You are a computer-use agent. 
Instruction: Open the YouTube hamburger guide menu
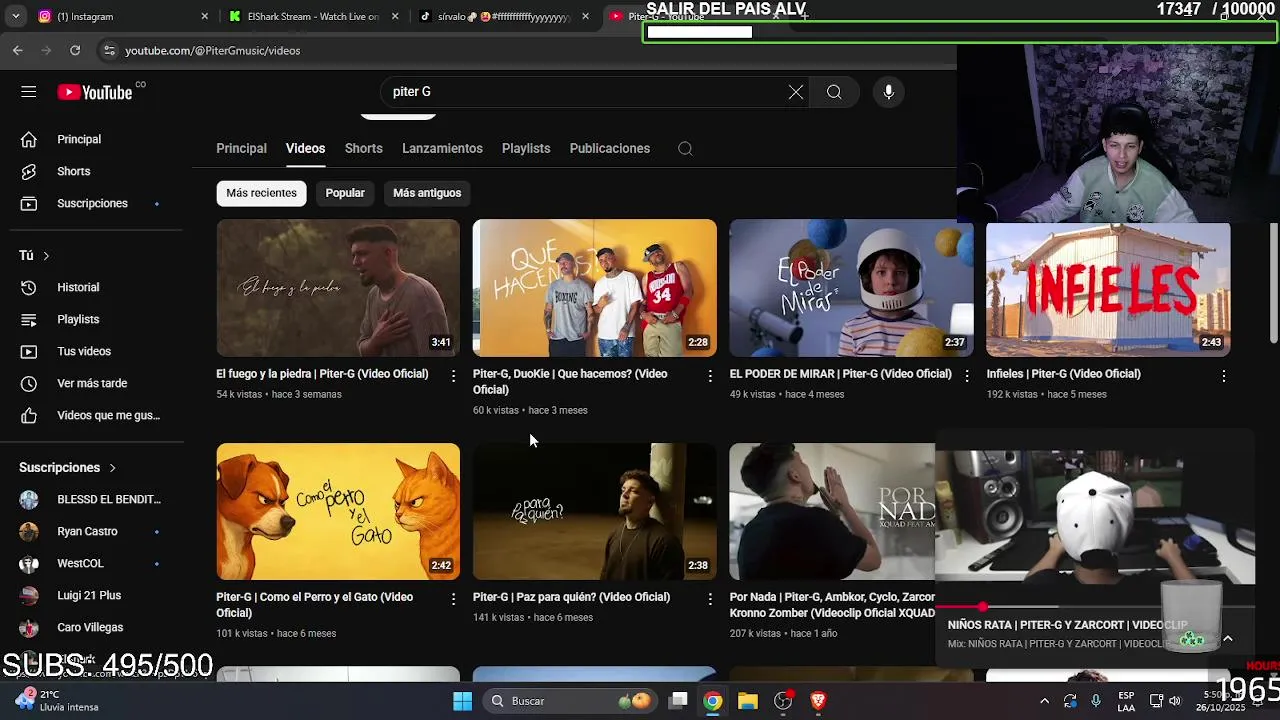click(28, 92)
